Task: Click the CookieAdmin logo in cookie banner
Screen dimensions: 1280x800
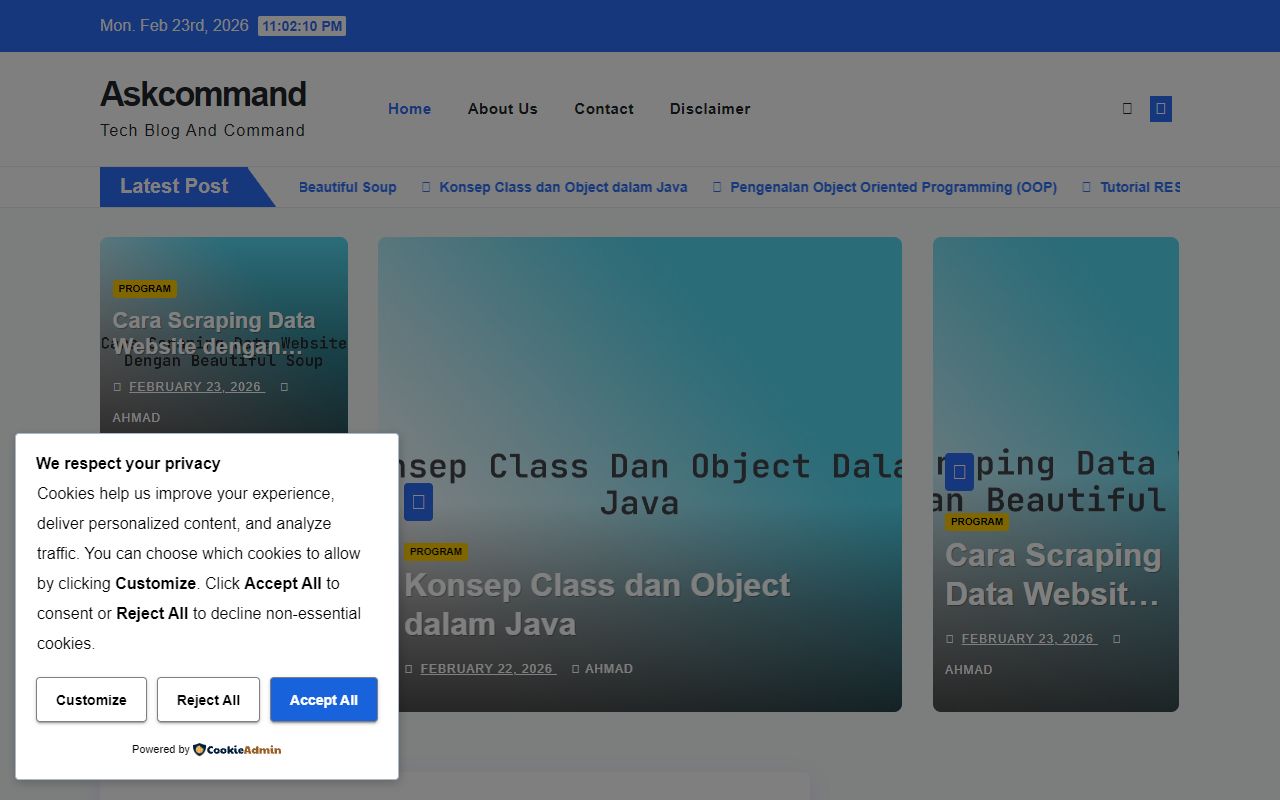Action: (237, 749)
